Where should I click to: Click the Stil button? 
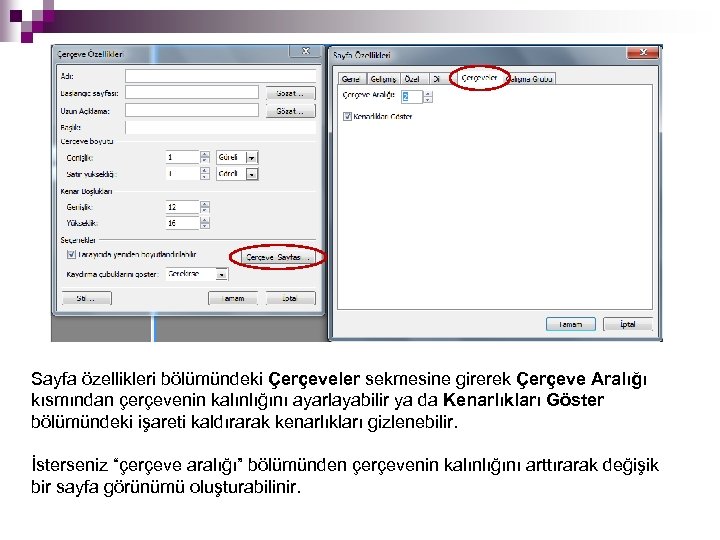pos(86,298)
